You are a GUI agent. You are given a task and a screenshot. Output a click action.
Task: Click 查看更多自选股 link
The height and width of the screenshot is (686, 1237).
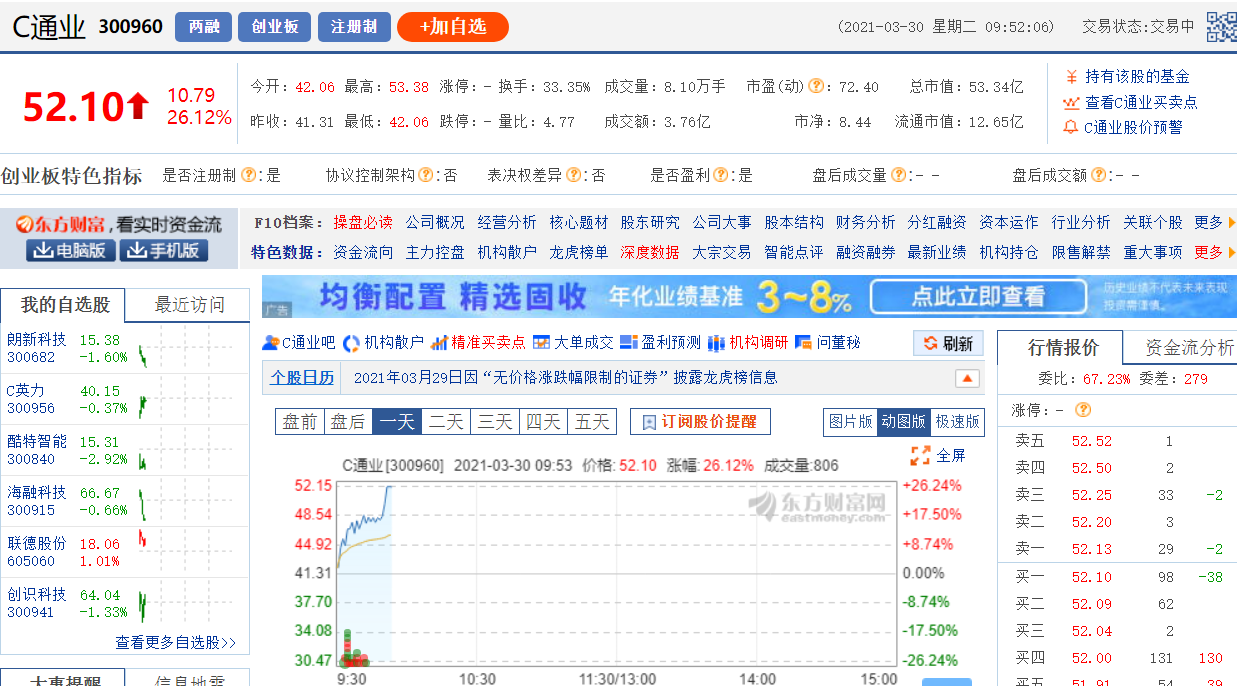pyautogui.click(x=176, y=642)
